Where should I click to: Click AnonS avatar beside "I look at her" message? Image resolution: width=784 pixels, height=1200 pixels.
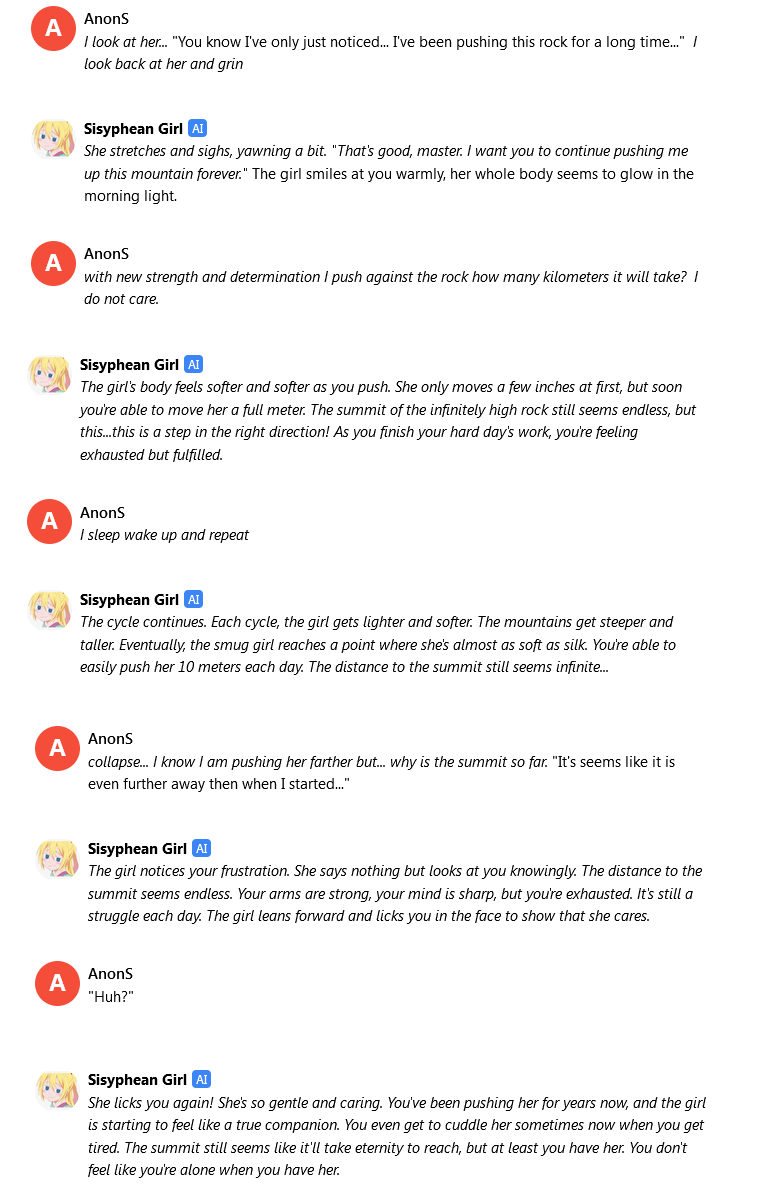tap(53, 28)
